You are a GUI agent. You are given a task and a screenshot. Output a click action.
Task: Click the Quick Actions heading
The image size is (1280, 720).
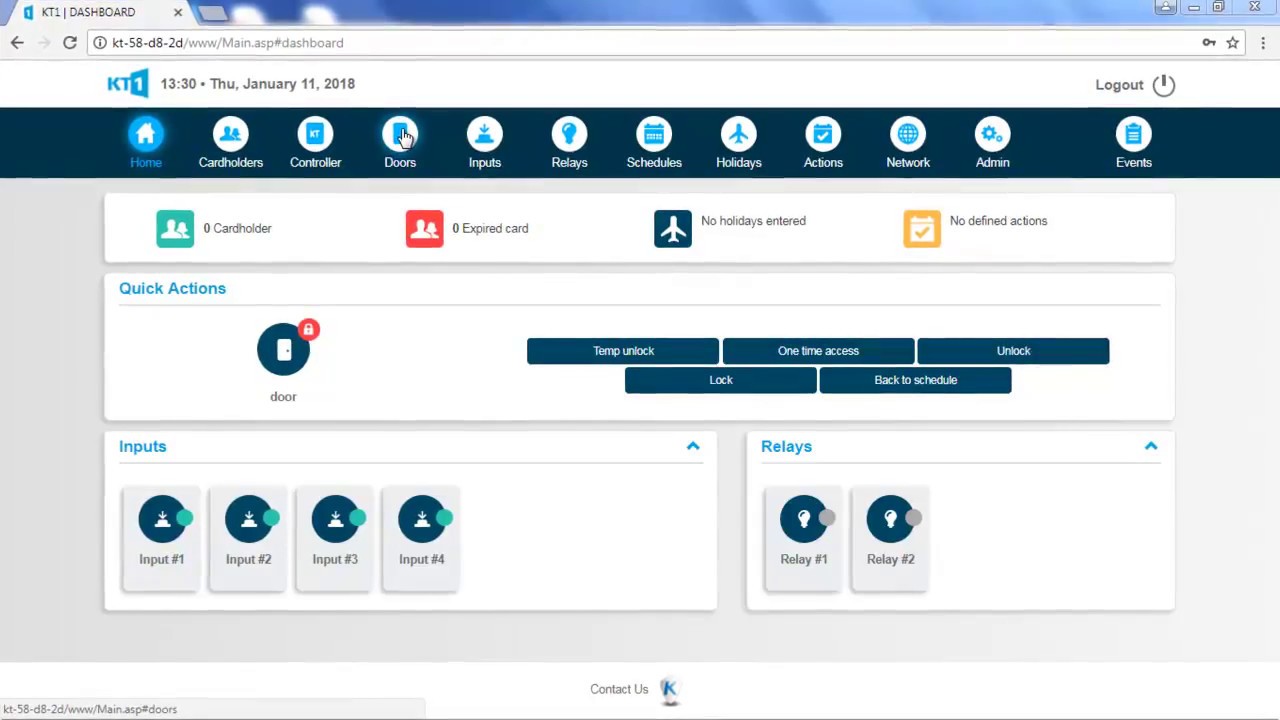click(x=172, y=288)
